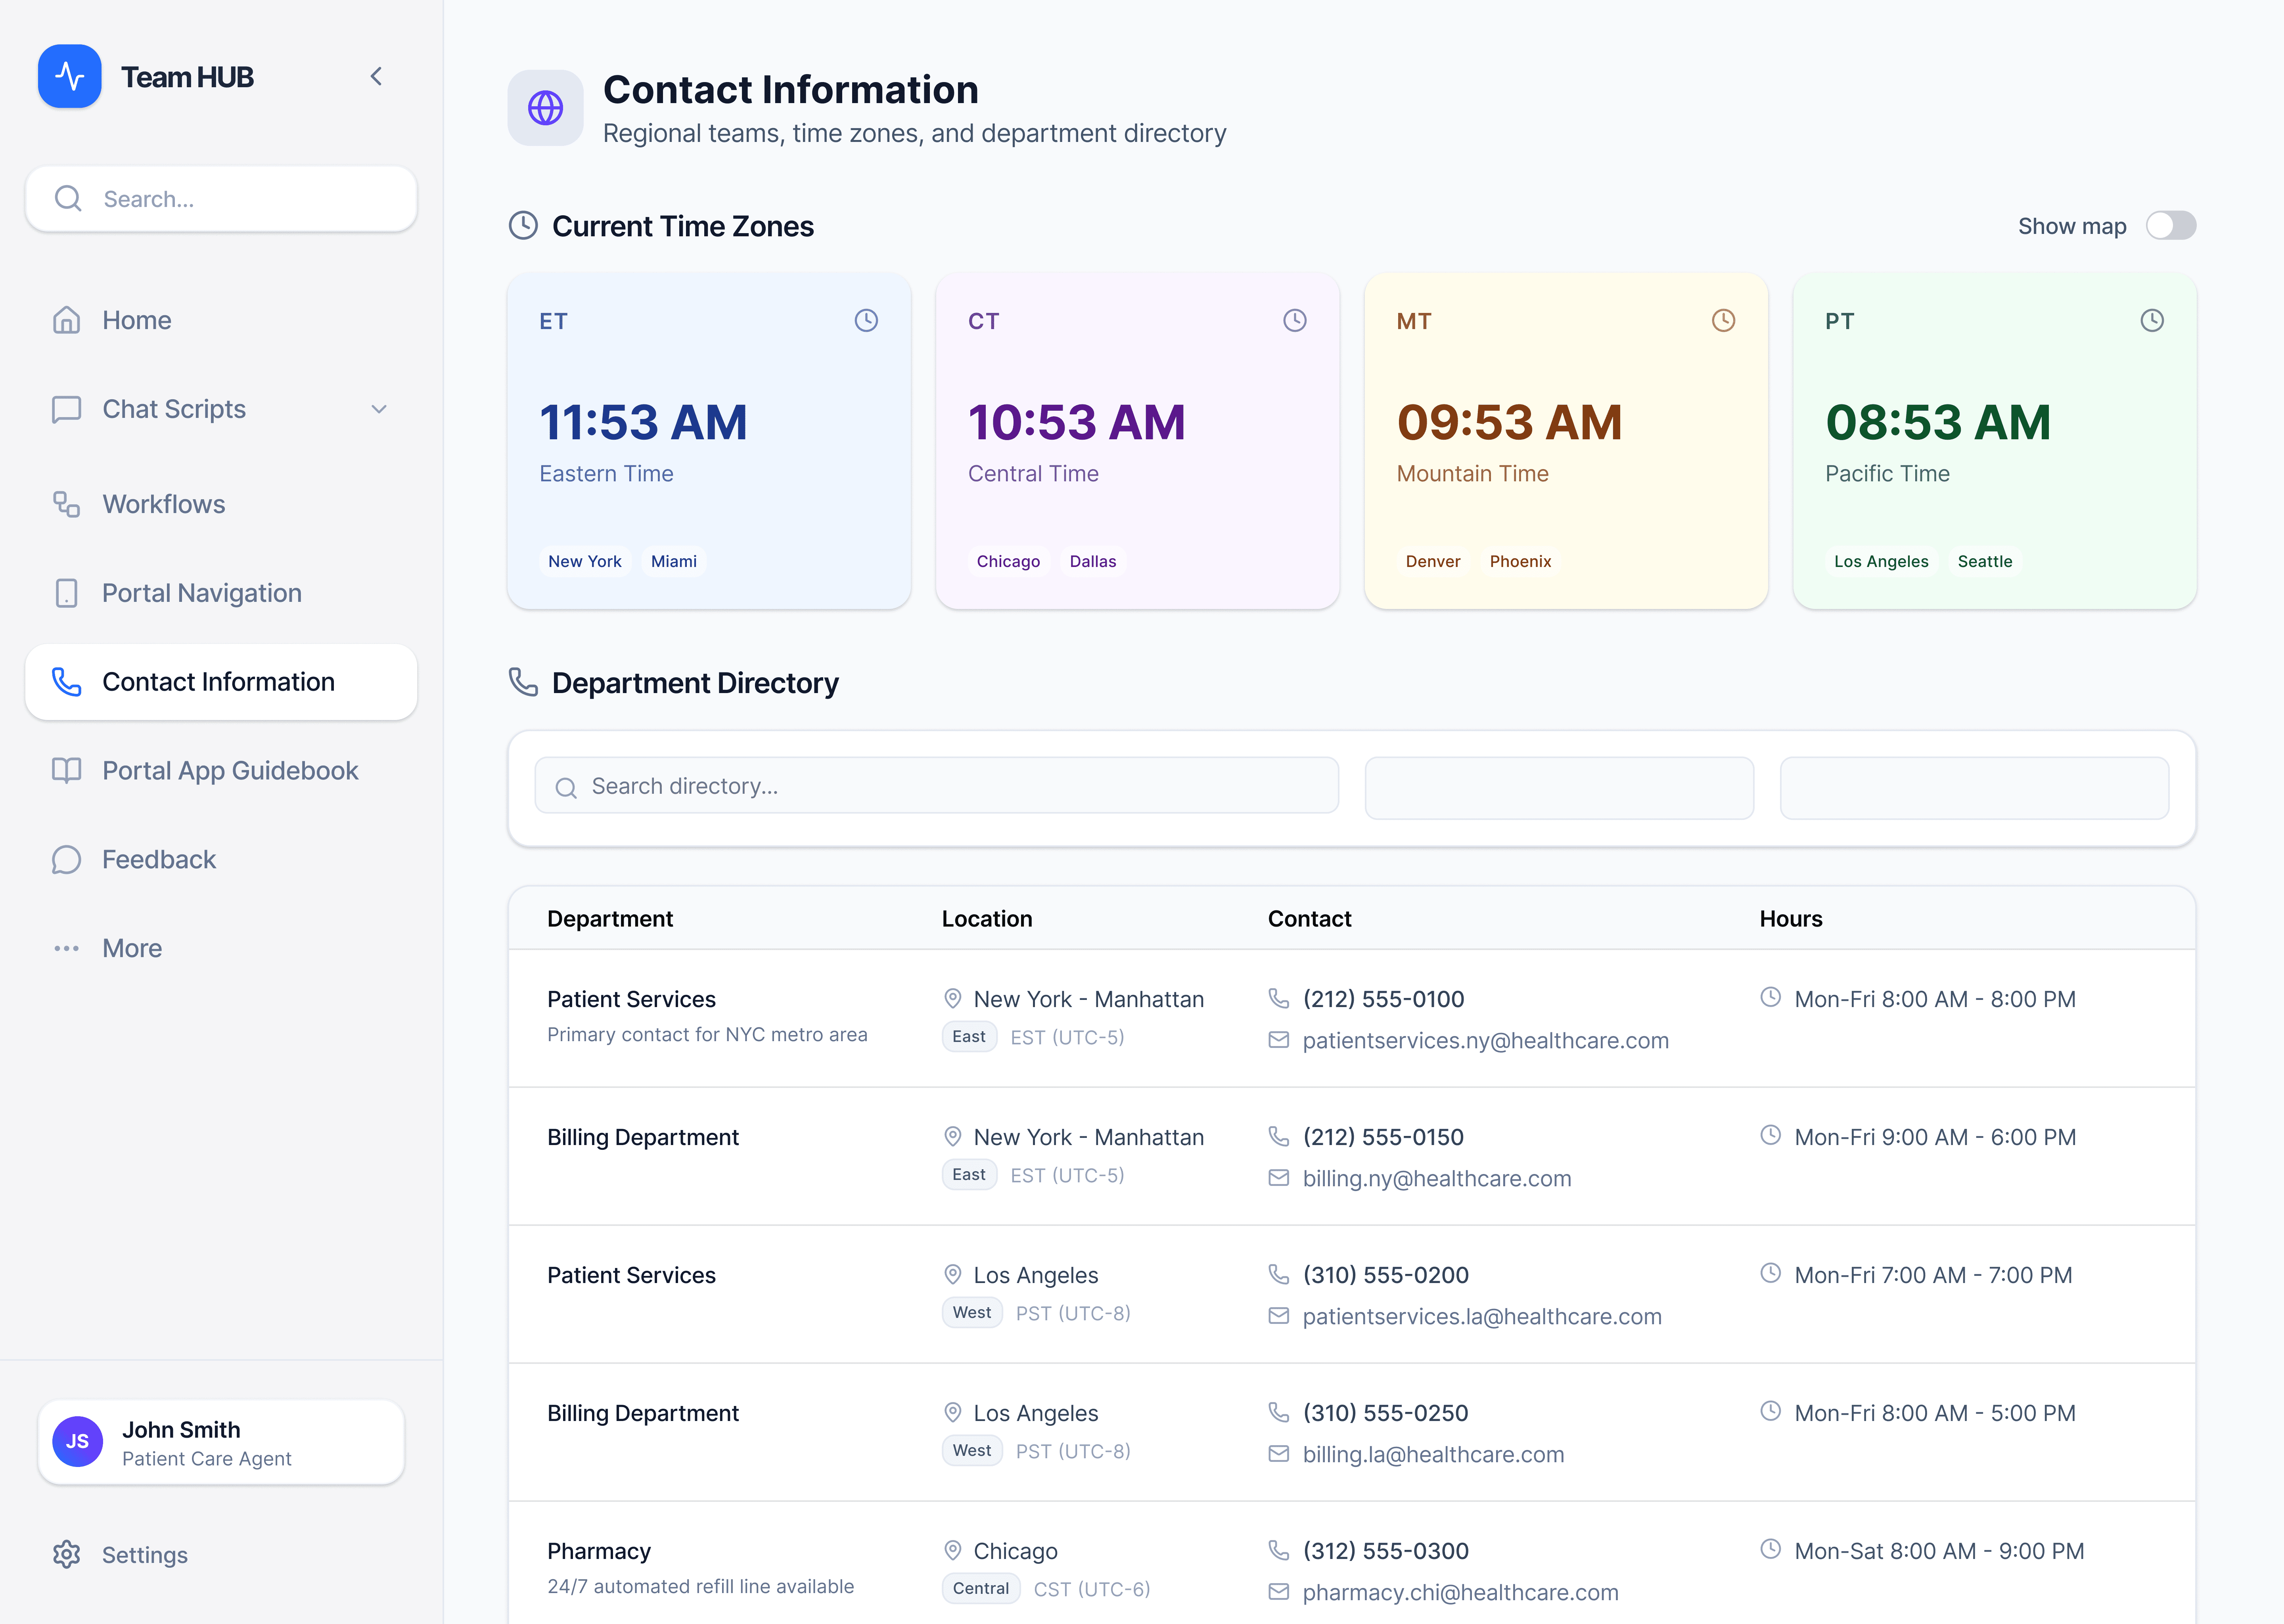Click phone number (310) 555-0250

pos(1385,1413)
